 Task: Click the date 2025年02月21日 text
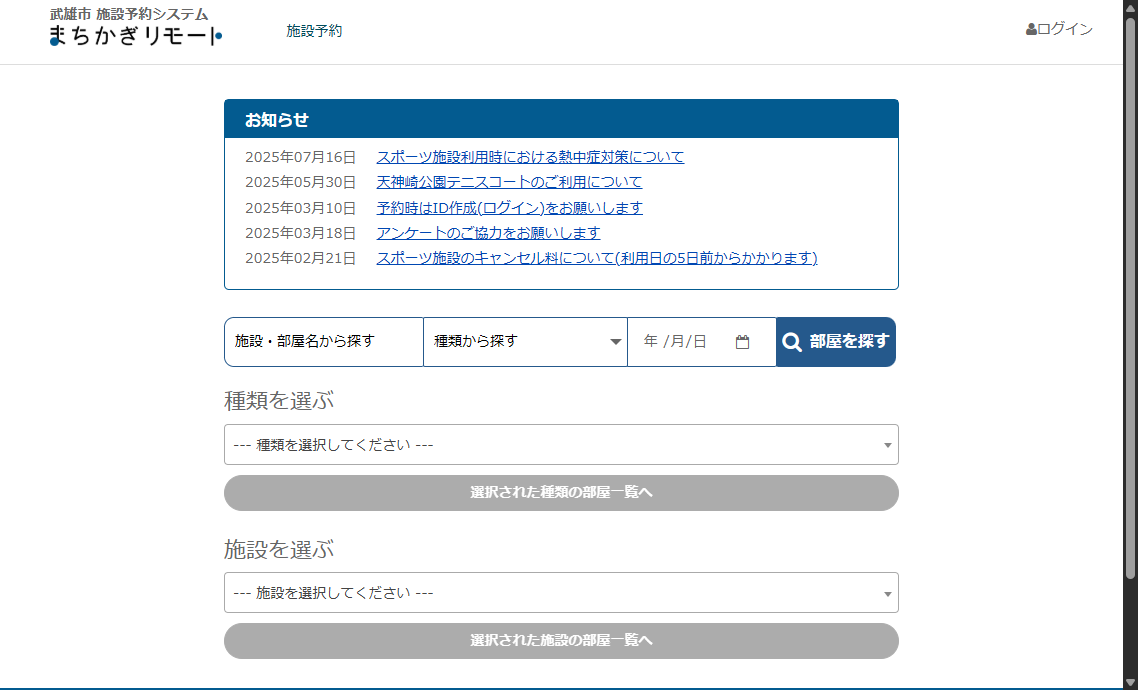(x=300, y=258)
